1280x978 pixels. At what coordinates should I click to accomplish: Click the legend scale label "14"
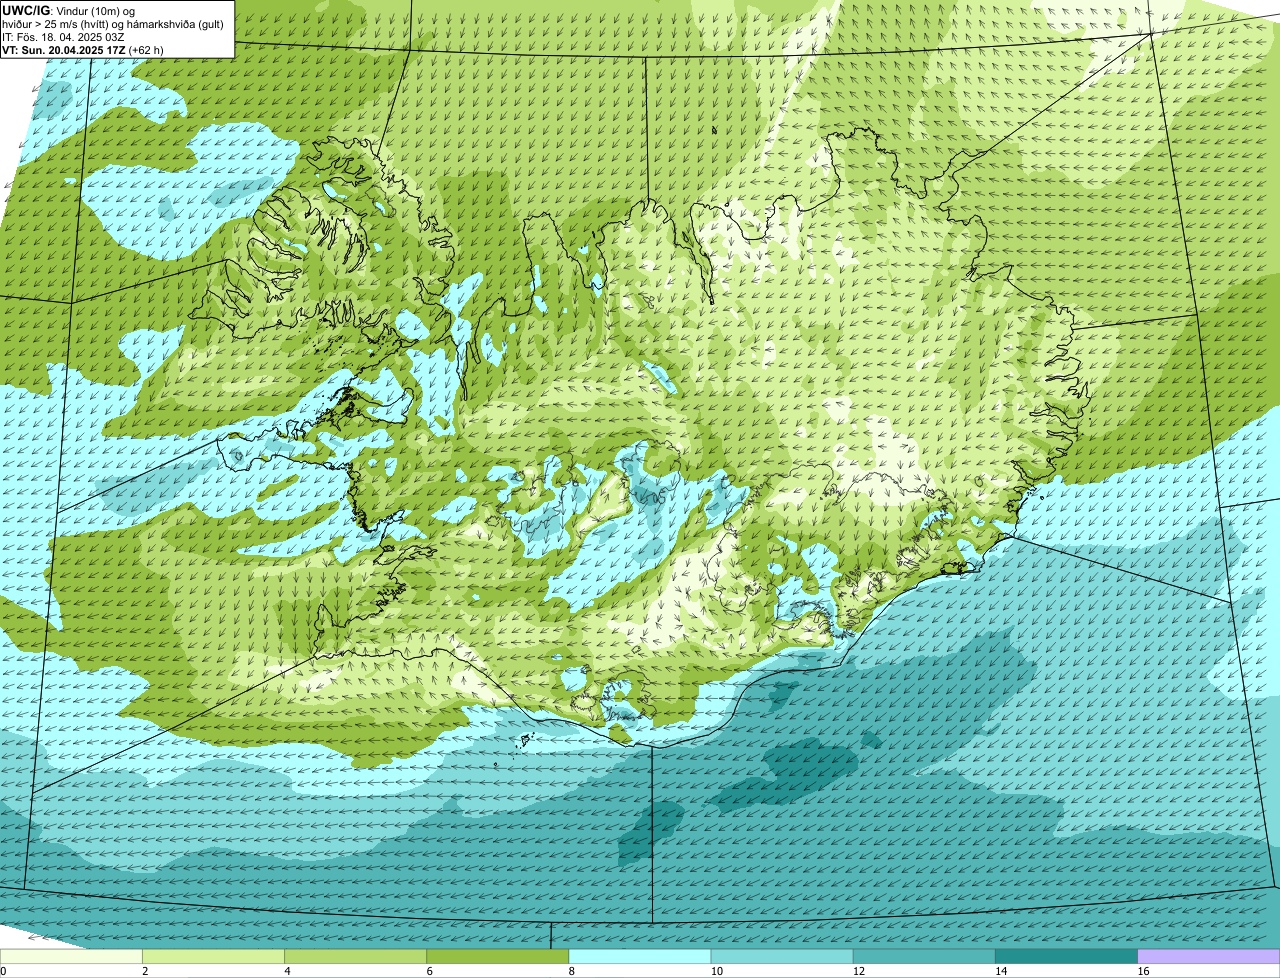coord(1001,971)
